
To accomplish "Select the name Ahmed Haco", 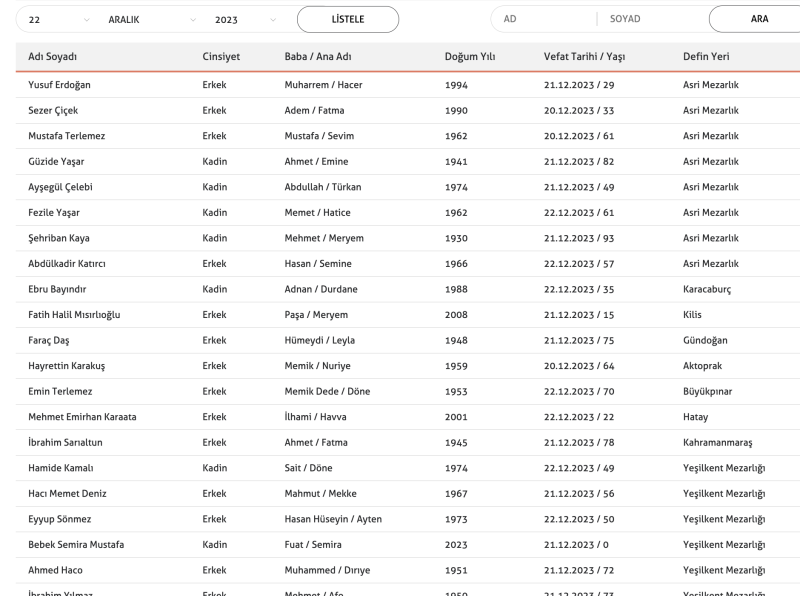I will tap(55, 569).
